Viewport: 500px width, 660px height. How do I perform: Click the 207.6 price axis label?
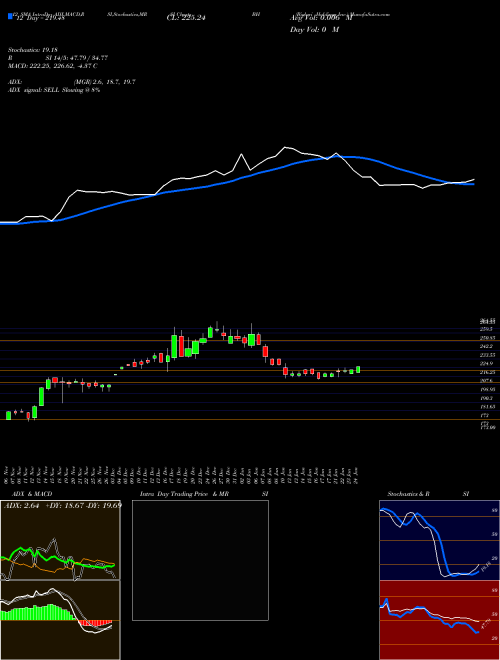click(489, 381)
